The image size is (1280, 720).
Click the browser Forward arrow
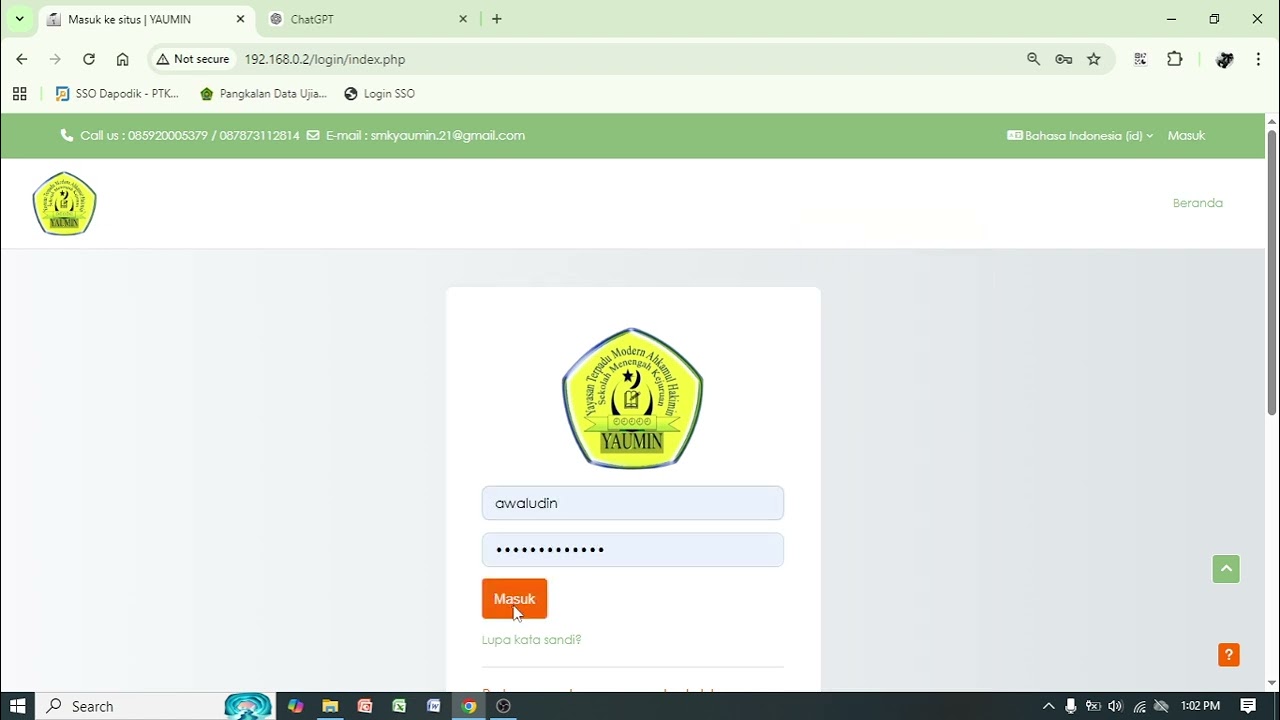pos(55,59)
